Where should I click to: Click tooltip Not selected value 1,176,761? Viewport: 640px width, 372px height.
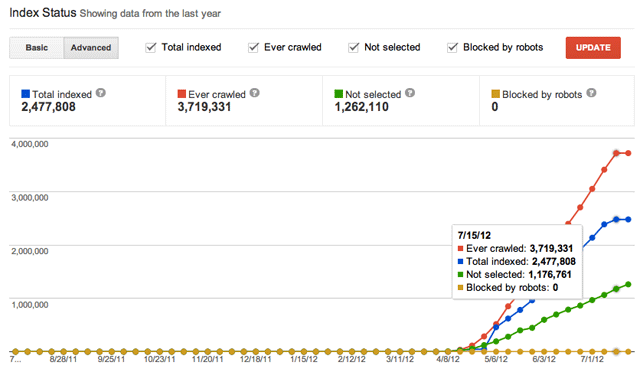pyautogui.click(x=550, y=274)
